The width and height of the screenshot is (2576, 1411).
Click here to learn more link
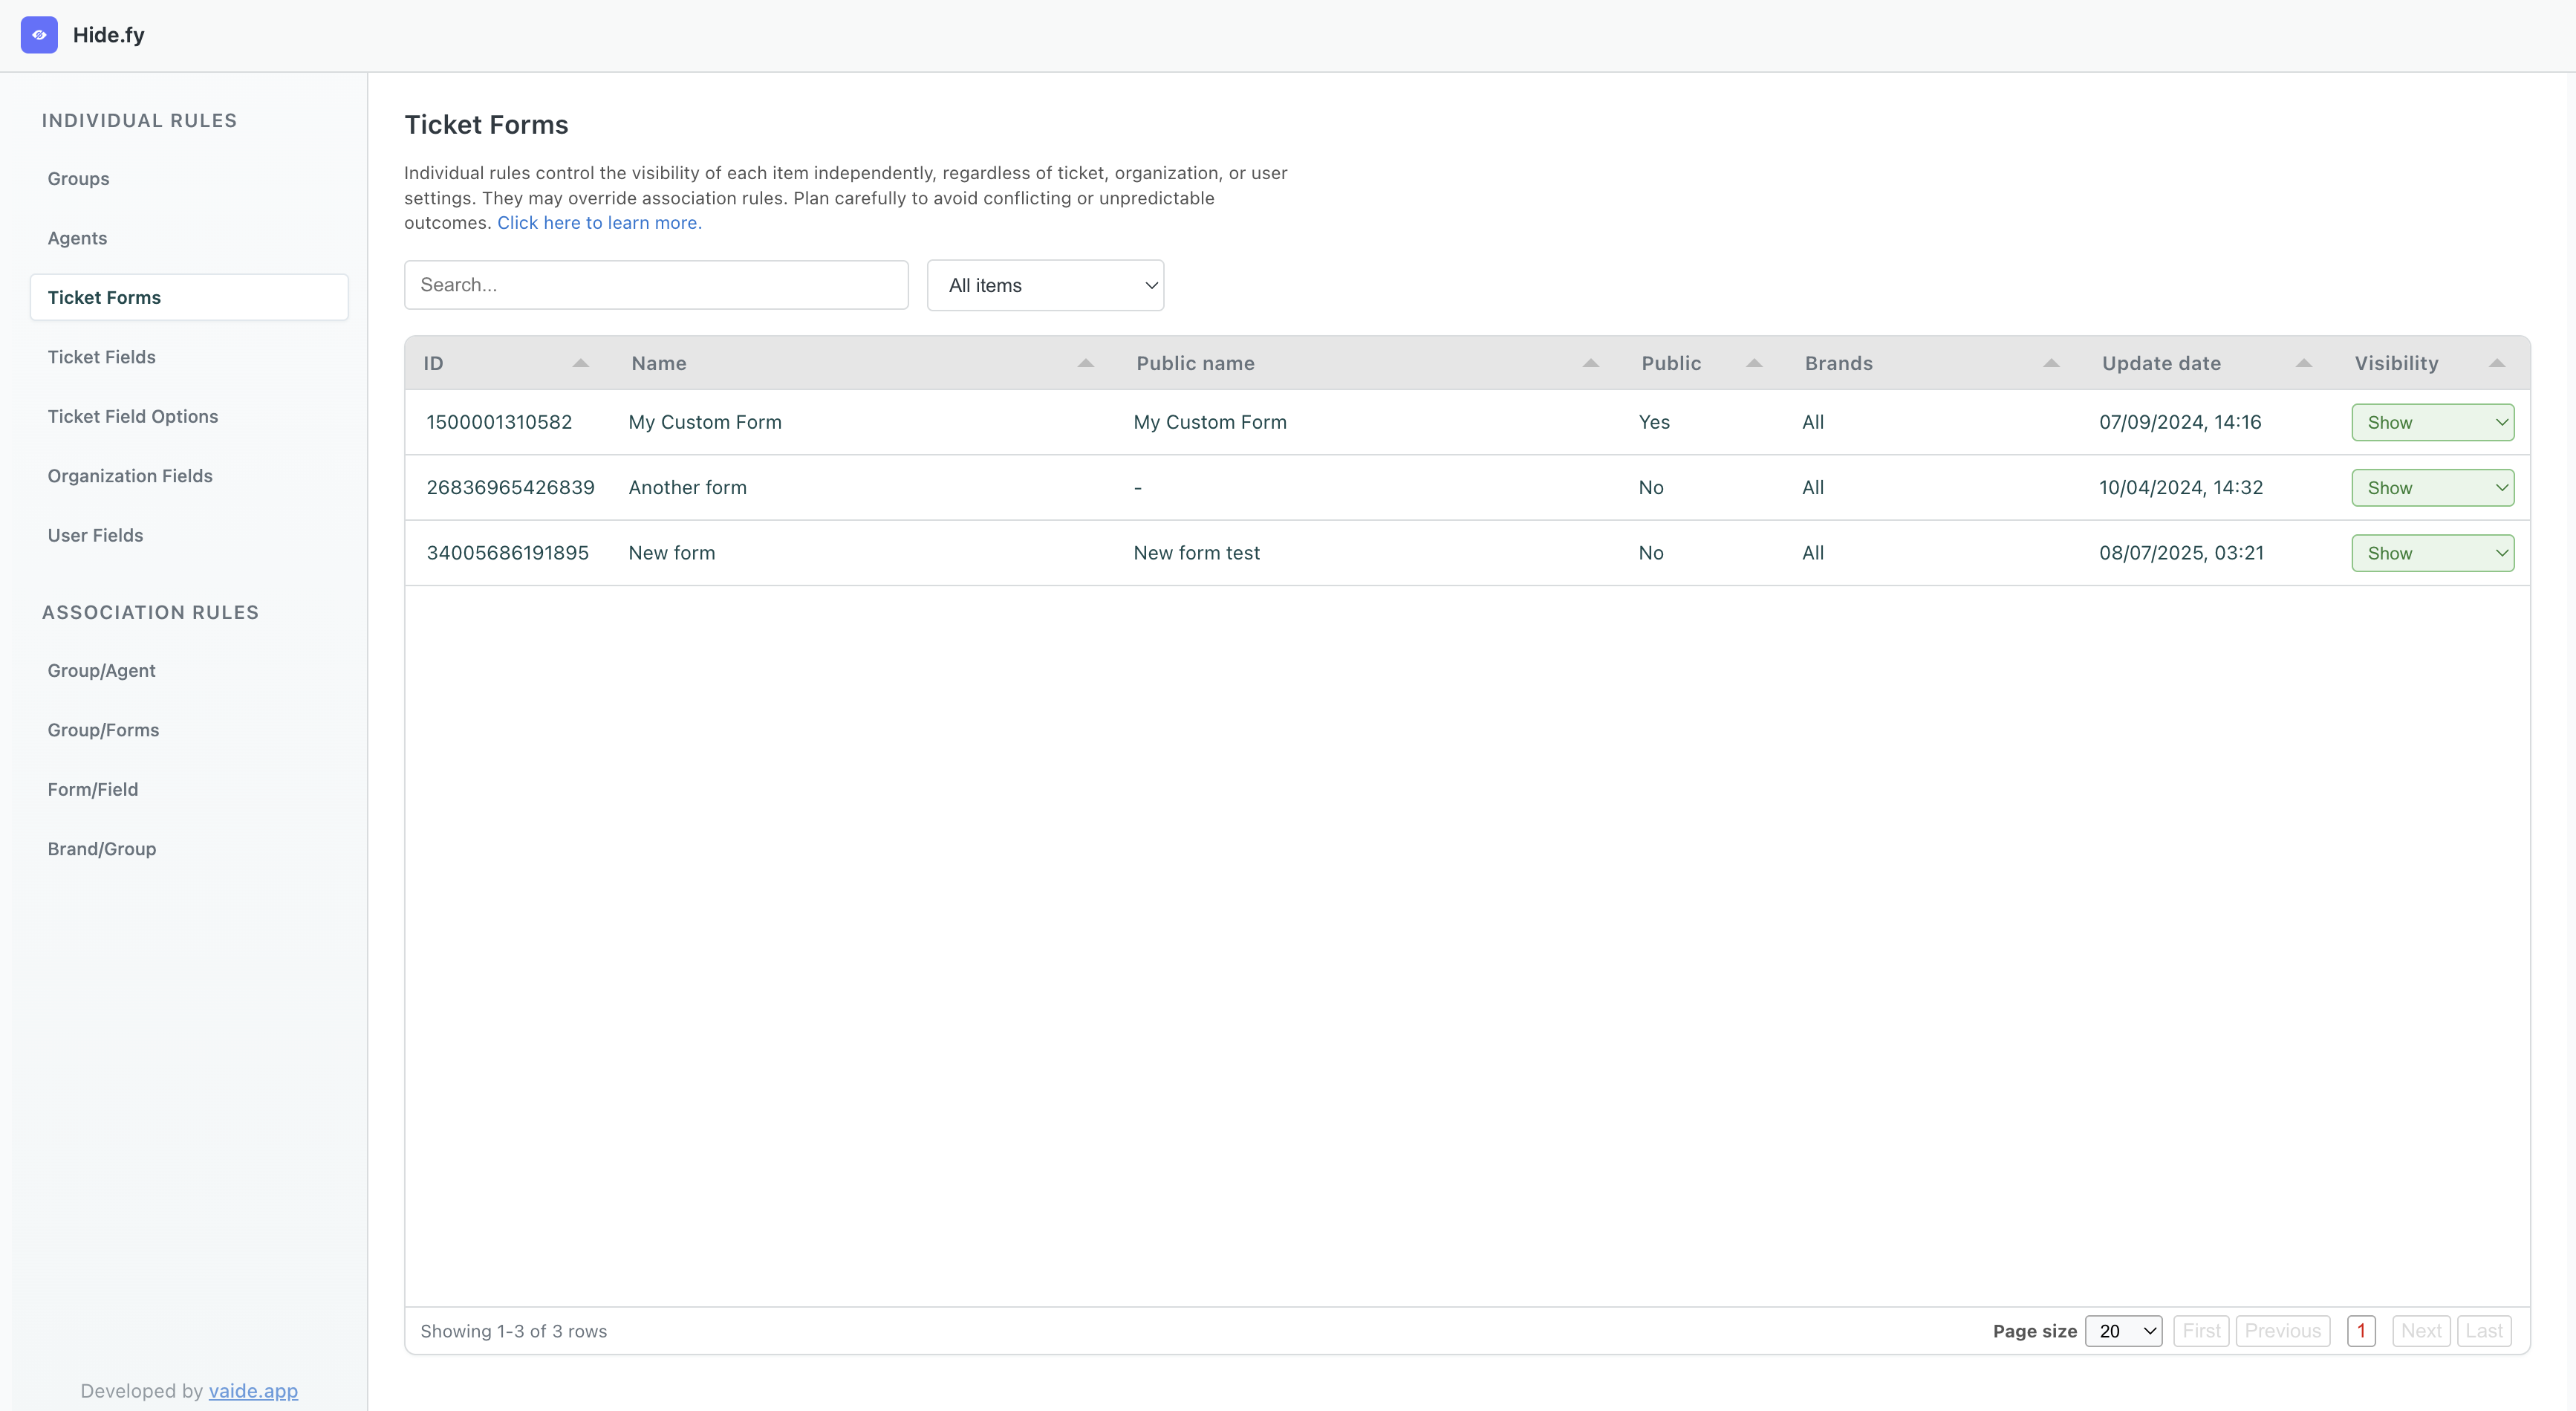click(x=599, y=223)
